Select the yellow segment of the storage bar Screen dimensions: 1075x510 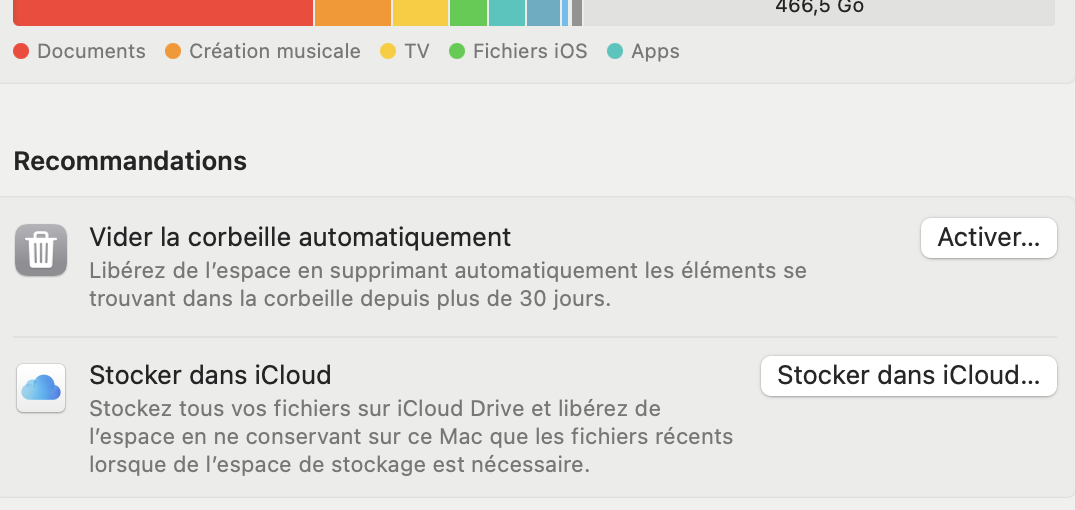point(420,12)
